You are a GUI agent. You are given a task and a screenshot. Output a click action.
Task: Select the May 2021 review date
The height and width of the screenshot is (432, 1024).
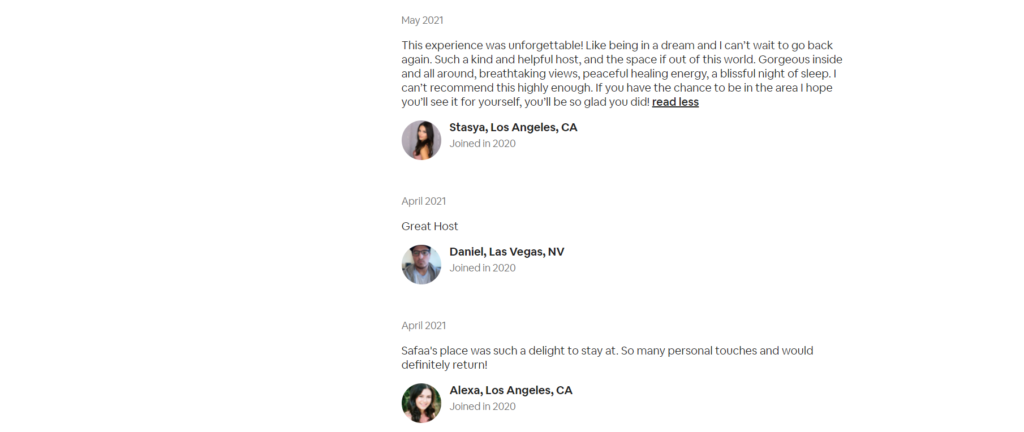pos(423,20)
